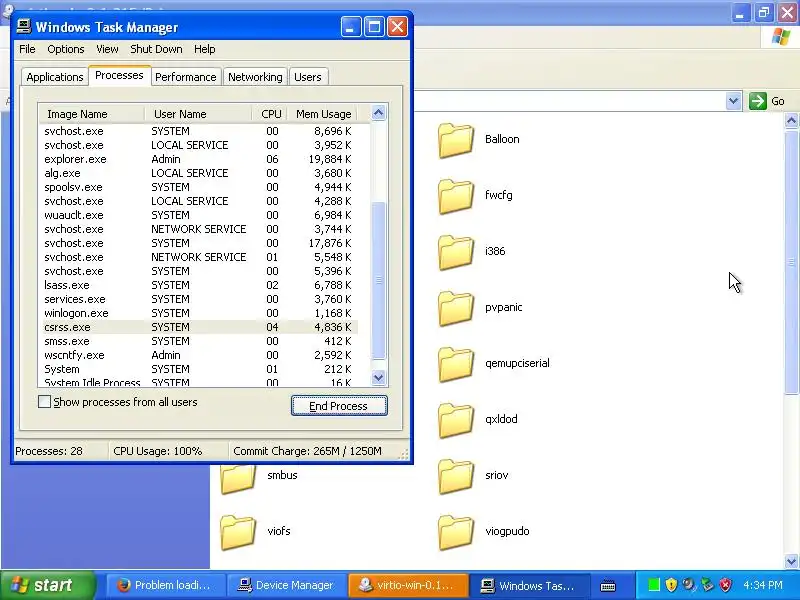The image size is (800, 600).
Task: Click the red shield security alert tray icon
Action: 725,585
